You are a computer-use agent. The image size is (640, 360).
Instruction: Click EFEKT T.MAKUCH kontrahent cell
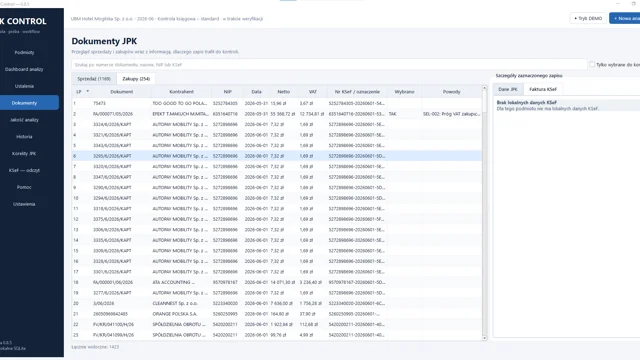click(x=180, y=114)
